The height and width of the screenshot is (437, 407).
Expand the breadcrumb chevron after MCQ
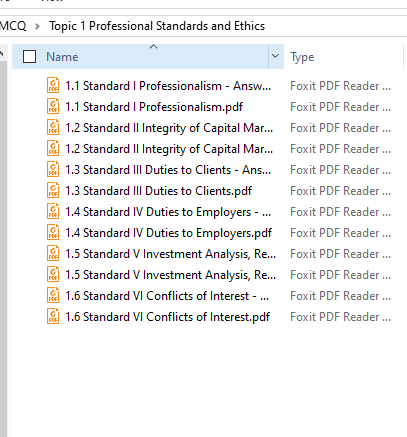37,26
